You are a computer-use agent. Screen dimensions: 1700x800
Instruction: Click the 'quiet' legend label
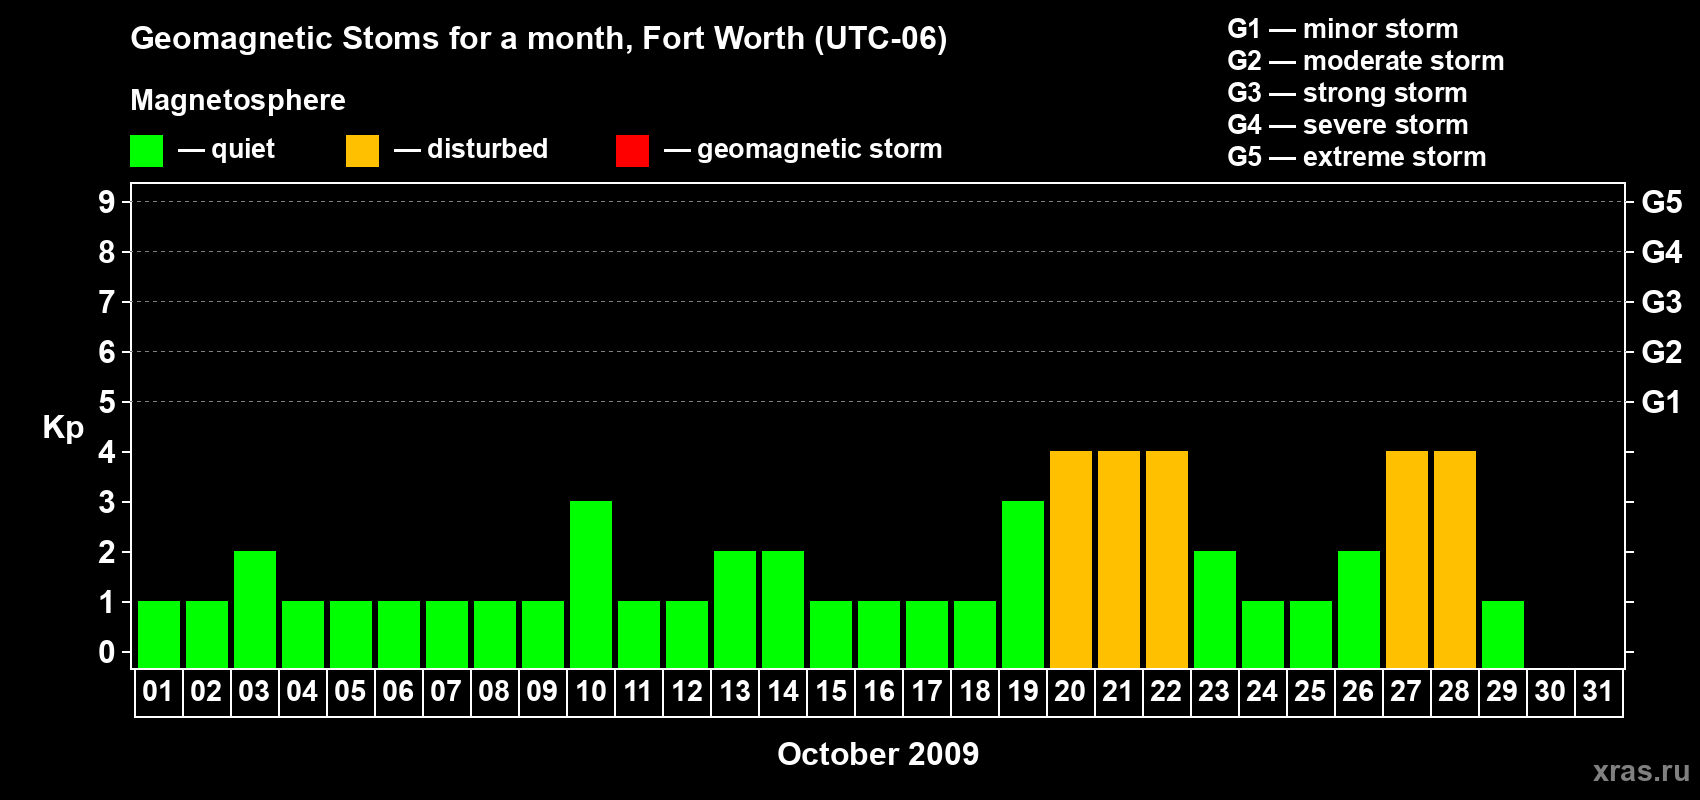(x=243, y=150)
